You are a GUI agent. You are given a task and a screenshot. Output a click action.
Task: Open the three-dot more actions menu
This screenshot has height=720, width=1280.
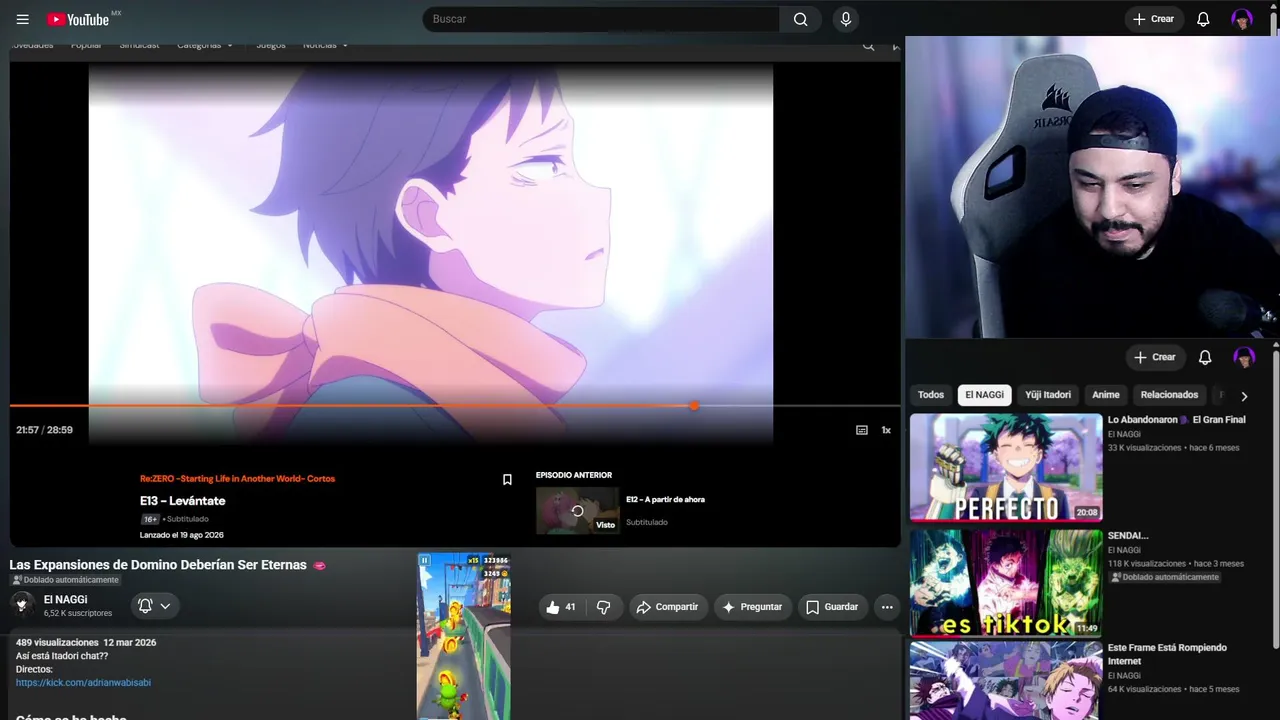coord(886,607)
